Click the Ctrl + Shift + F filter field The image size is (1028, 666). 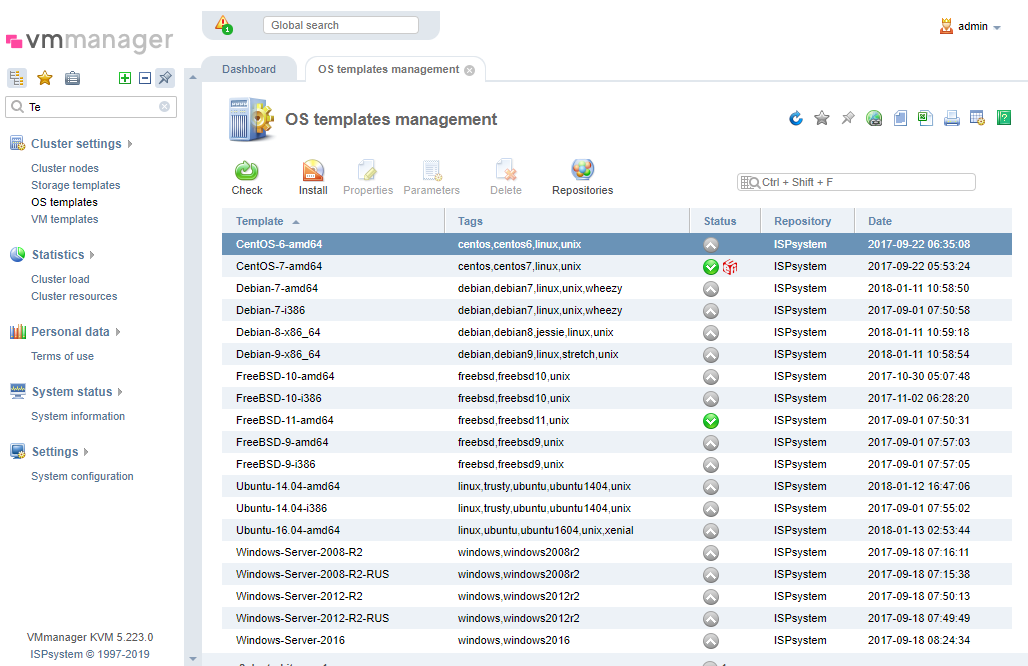click(856, 182)
